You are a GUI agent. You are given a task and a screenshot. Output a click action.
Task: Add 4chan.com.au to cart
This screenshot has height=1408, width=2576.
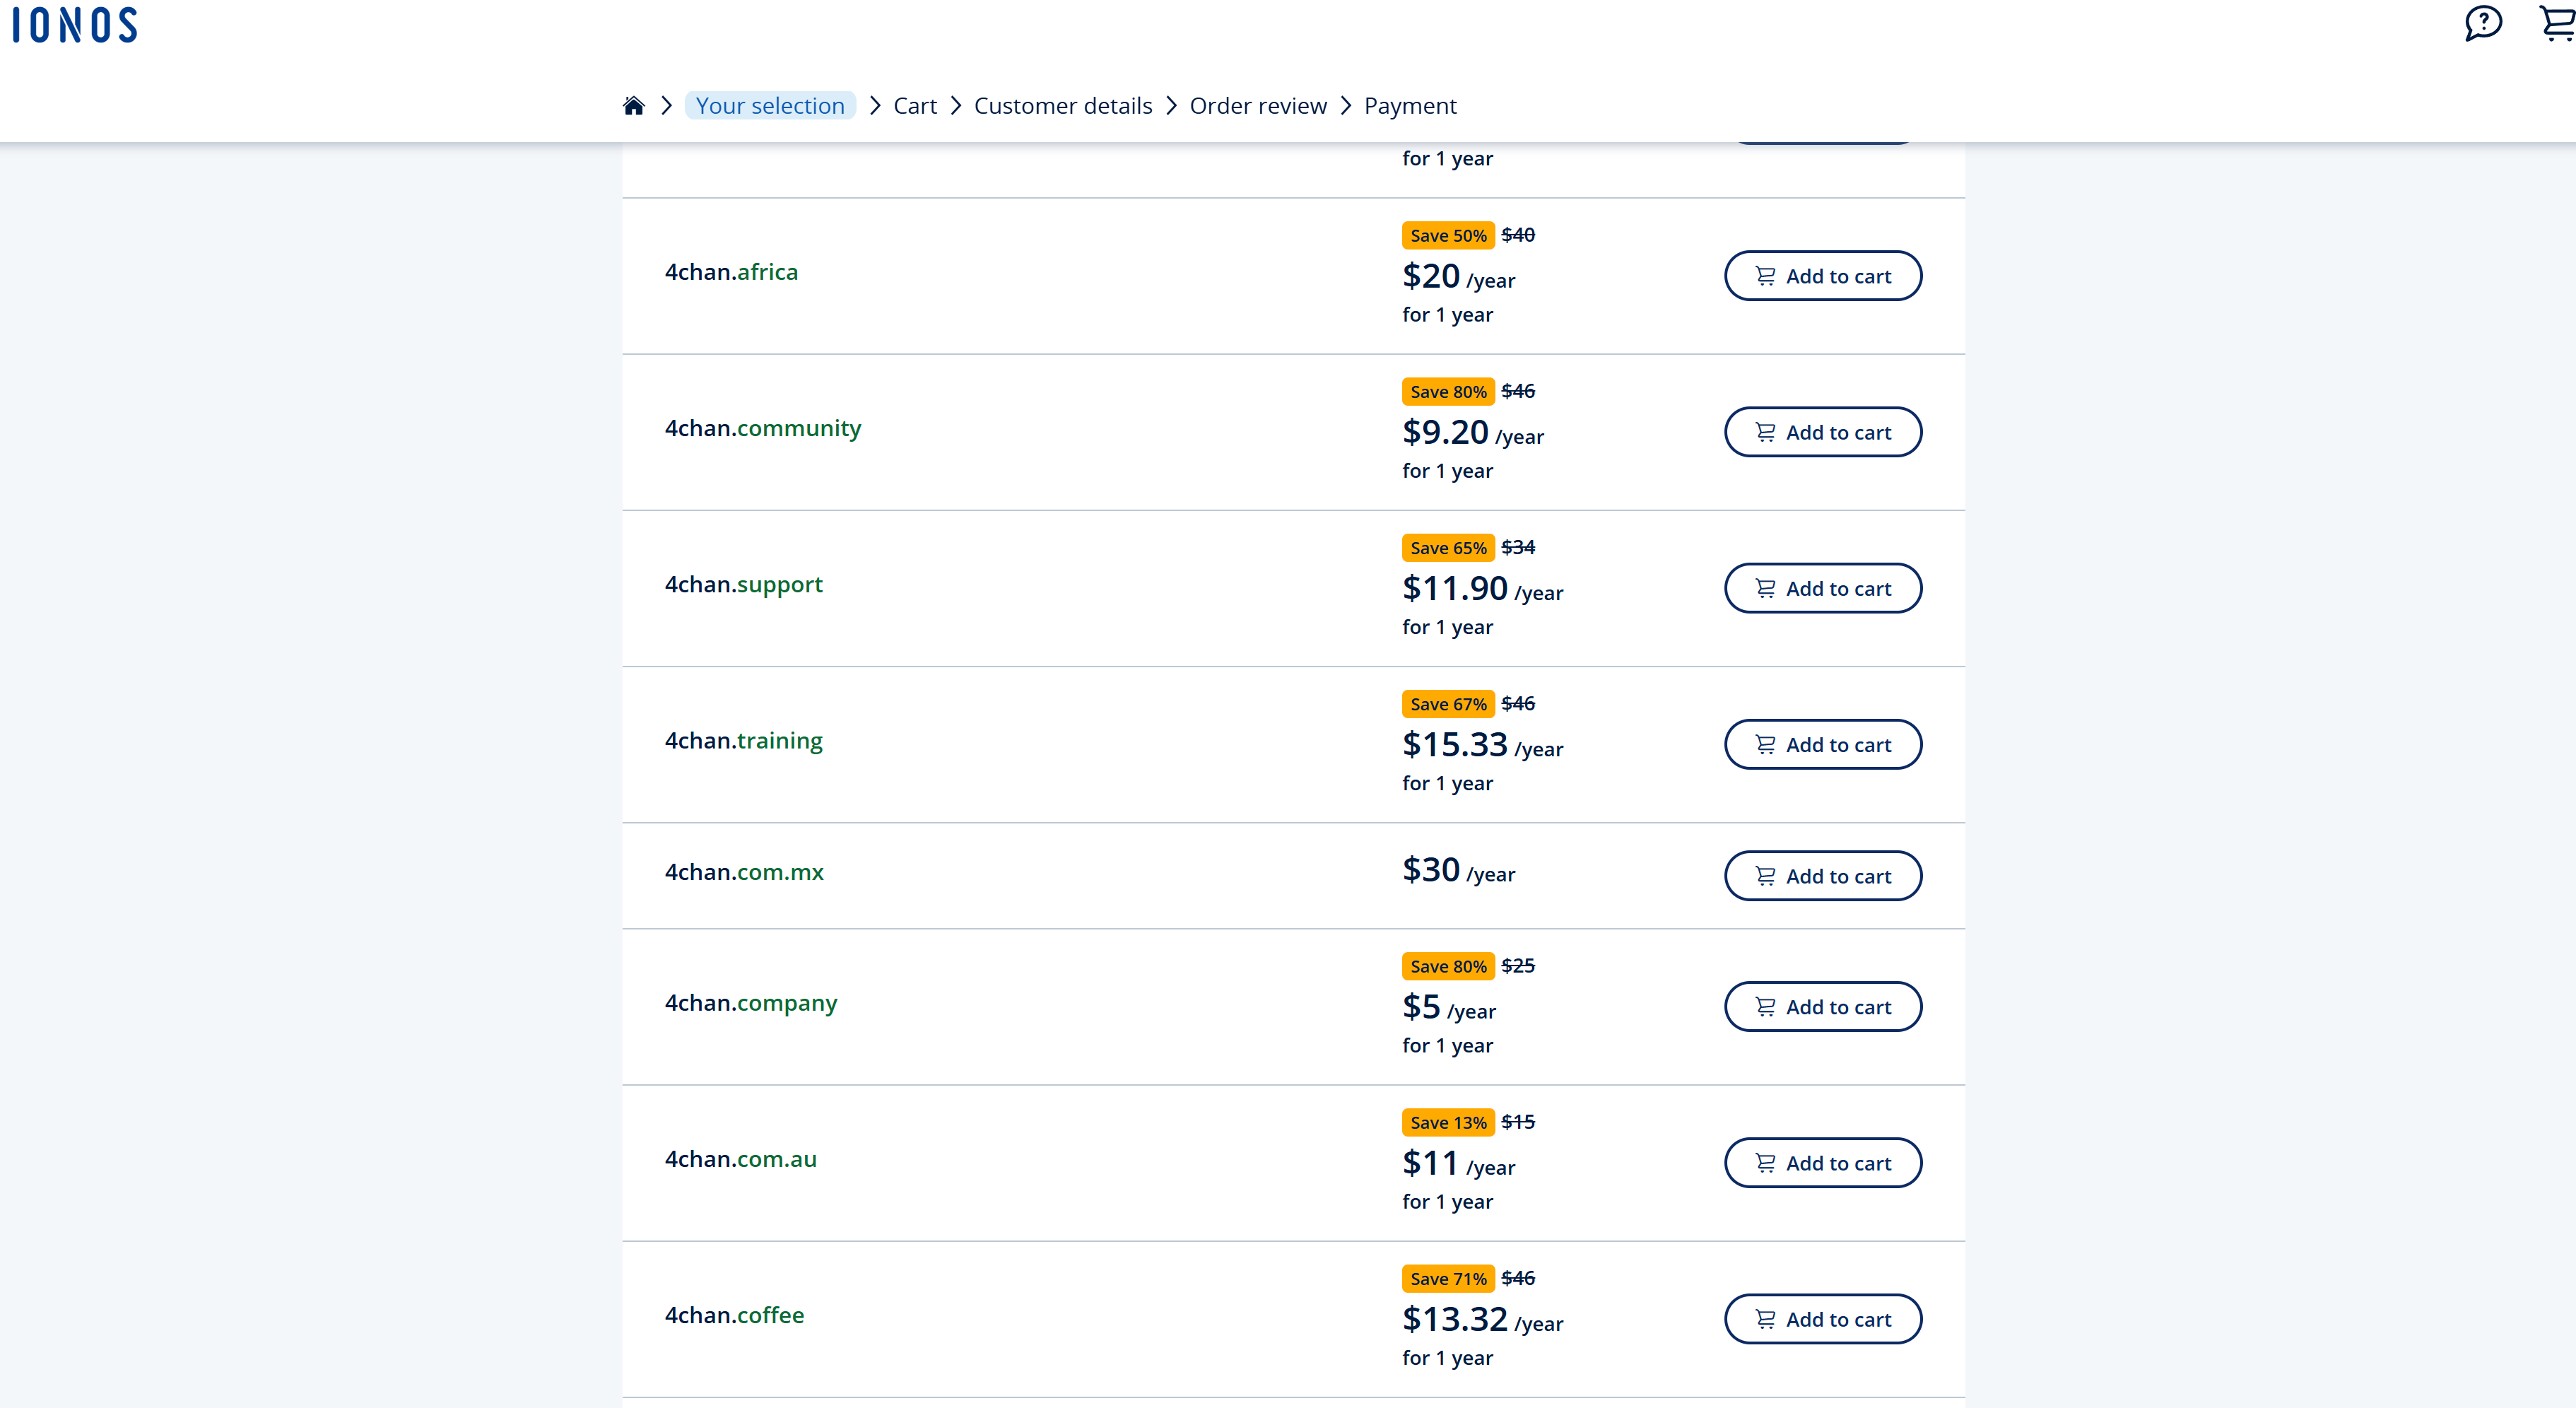tap(1822, 1163)
